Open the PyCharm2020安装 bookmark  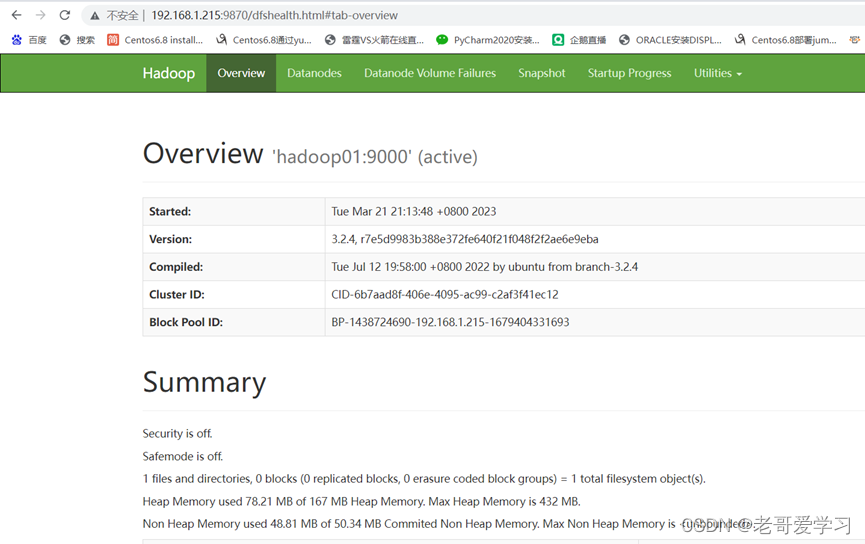pyautogui.click(x=488, y=40)
